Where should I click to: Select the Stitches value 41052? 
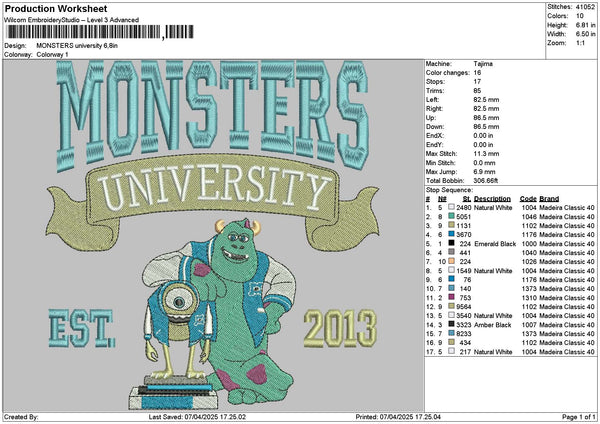tap(585, 7)
